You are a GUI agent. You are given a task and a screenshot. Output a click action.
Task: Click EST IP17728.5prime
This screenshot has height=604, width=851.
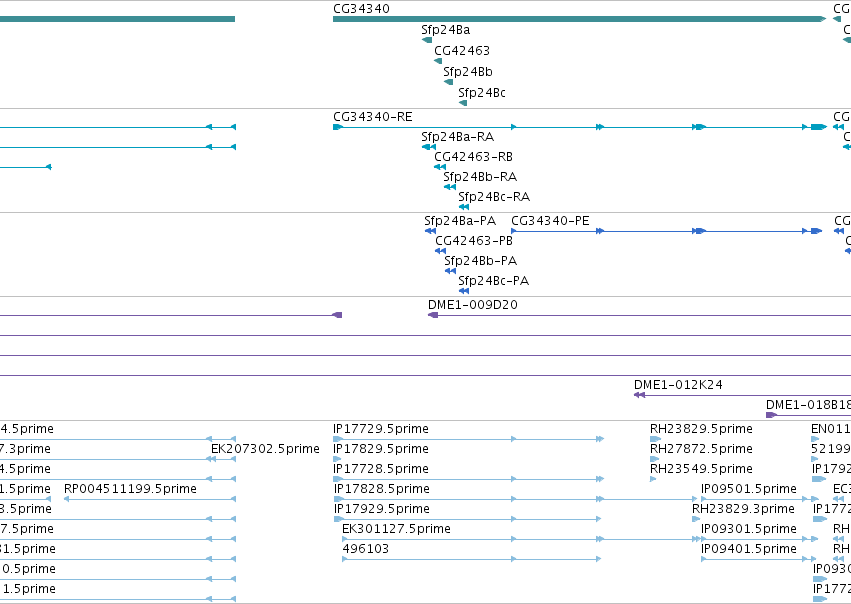380,469
